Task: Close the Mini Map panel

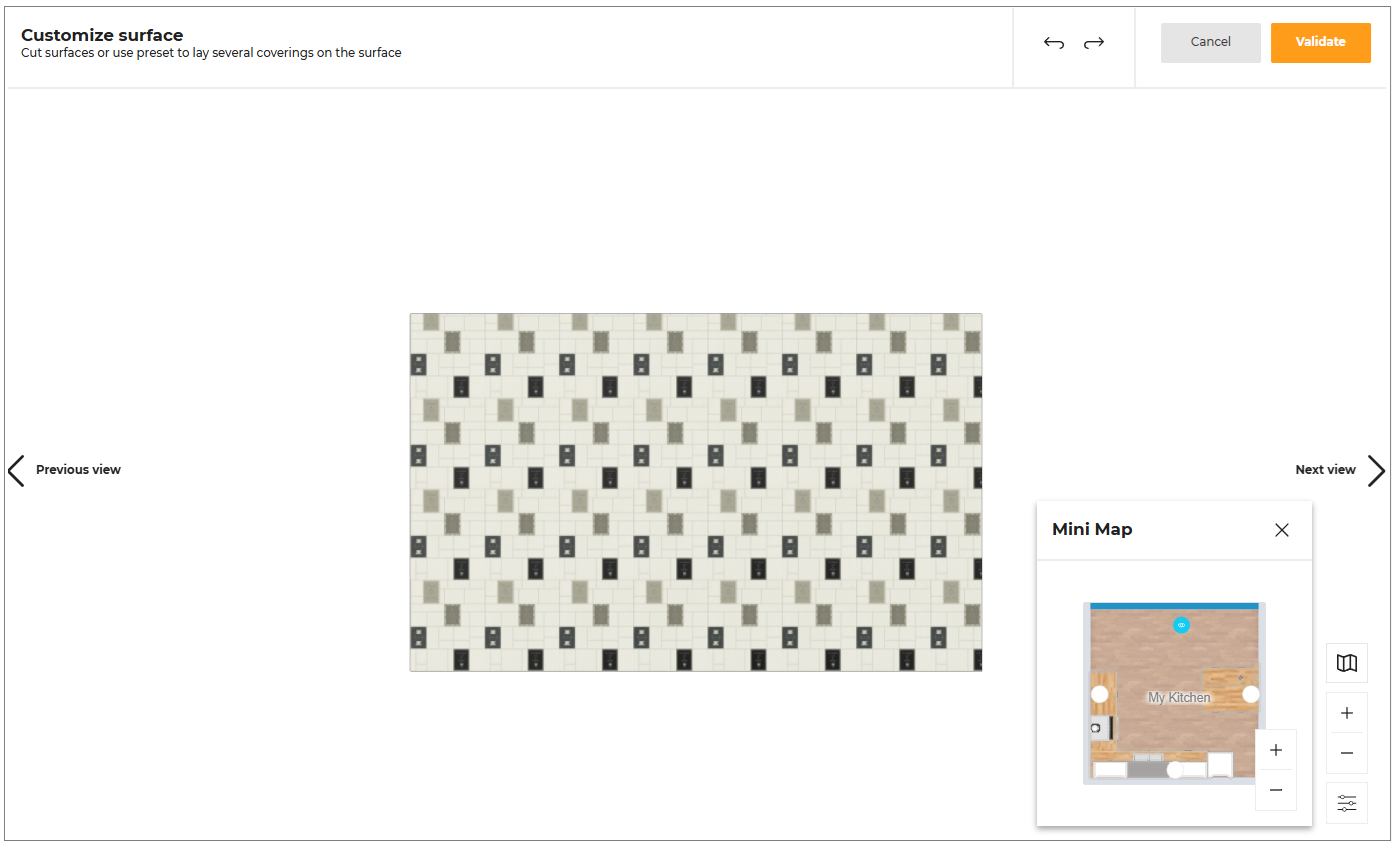Action: [x=1281, y=529]
